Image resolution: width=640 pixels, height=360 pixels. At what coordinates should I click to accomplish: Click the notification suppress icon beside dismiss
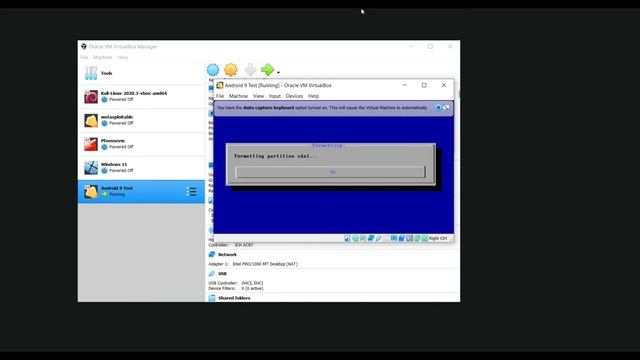pyautogui.click(x=446, y=108)
